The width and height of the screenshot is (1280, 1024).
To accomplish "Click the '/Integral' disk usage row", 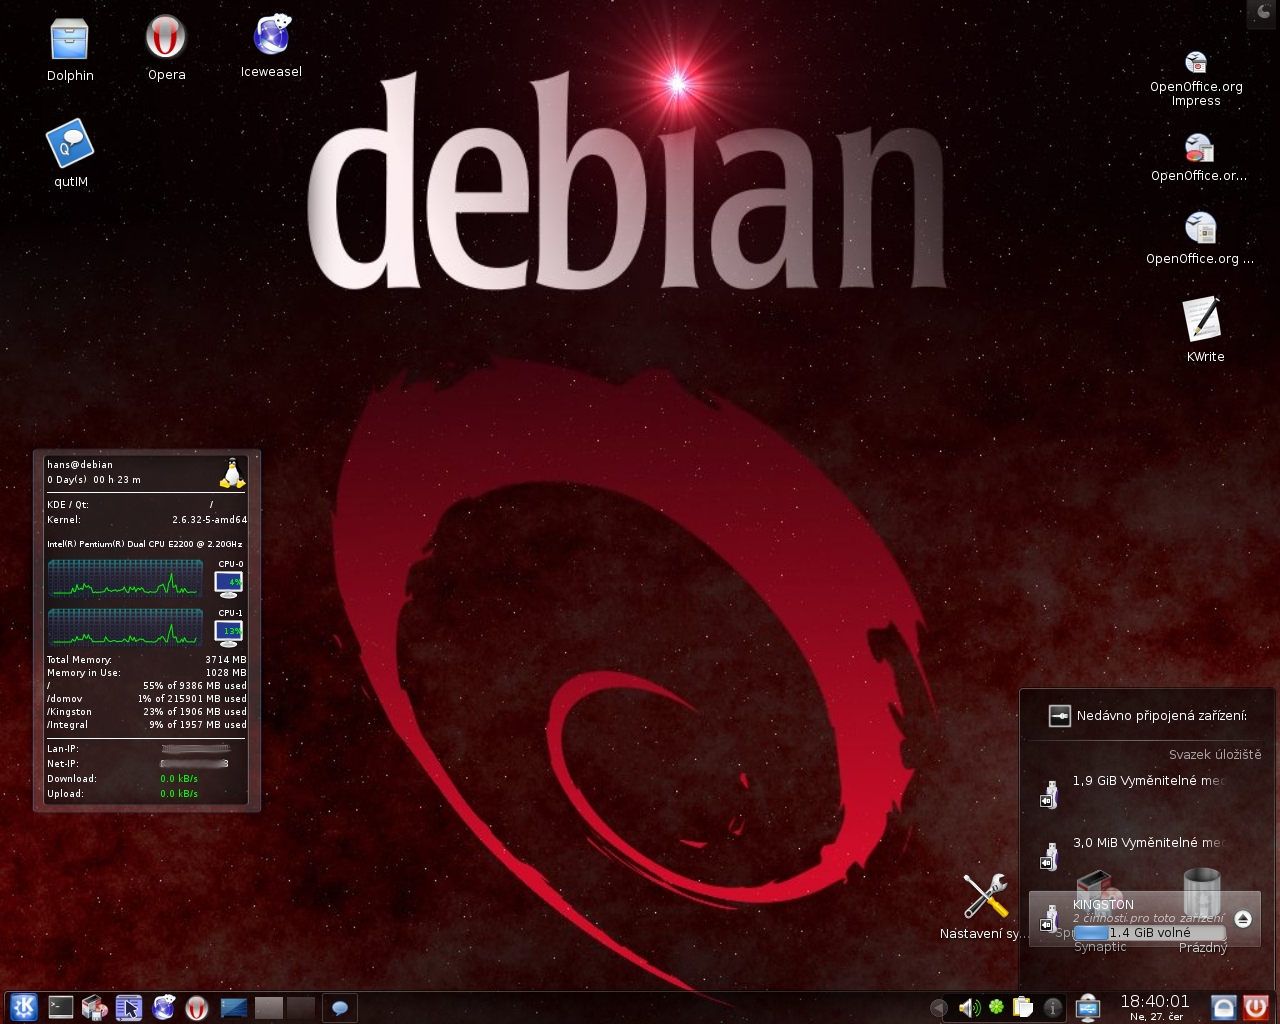I will pyautogui.click(x=147, y=725).
